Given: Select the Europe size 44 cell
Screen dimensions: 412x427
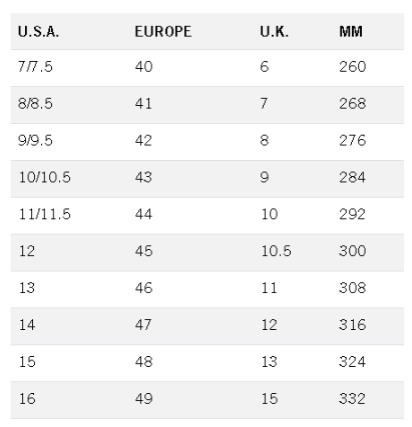Looking at the screenshot, I should tap(144, 214).
